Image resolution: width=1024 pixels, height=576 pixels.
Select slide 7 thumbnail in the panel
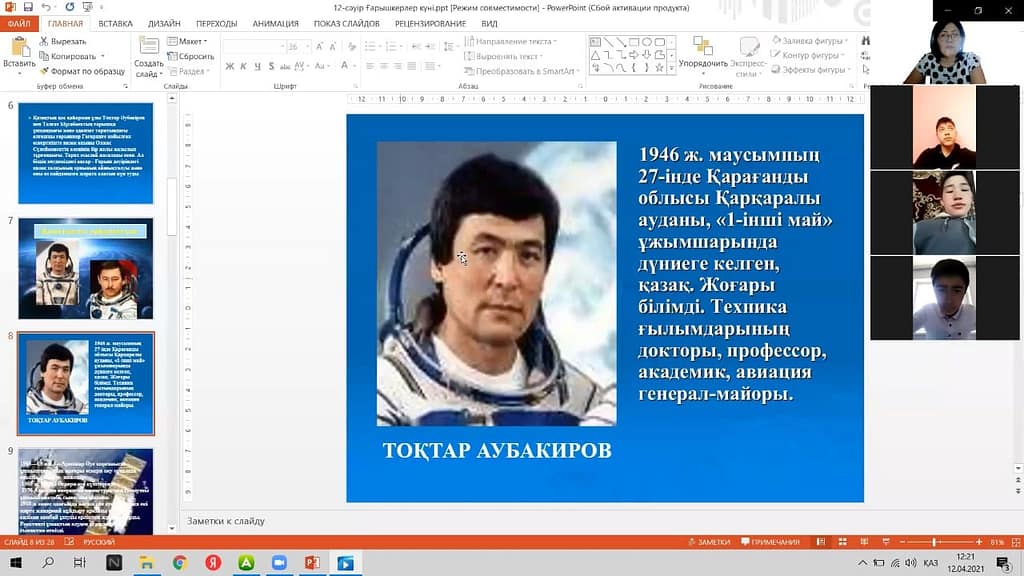(86, 269)
